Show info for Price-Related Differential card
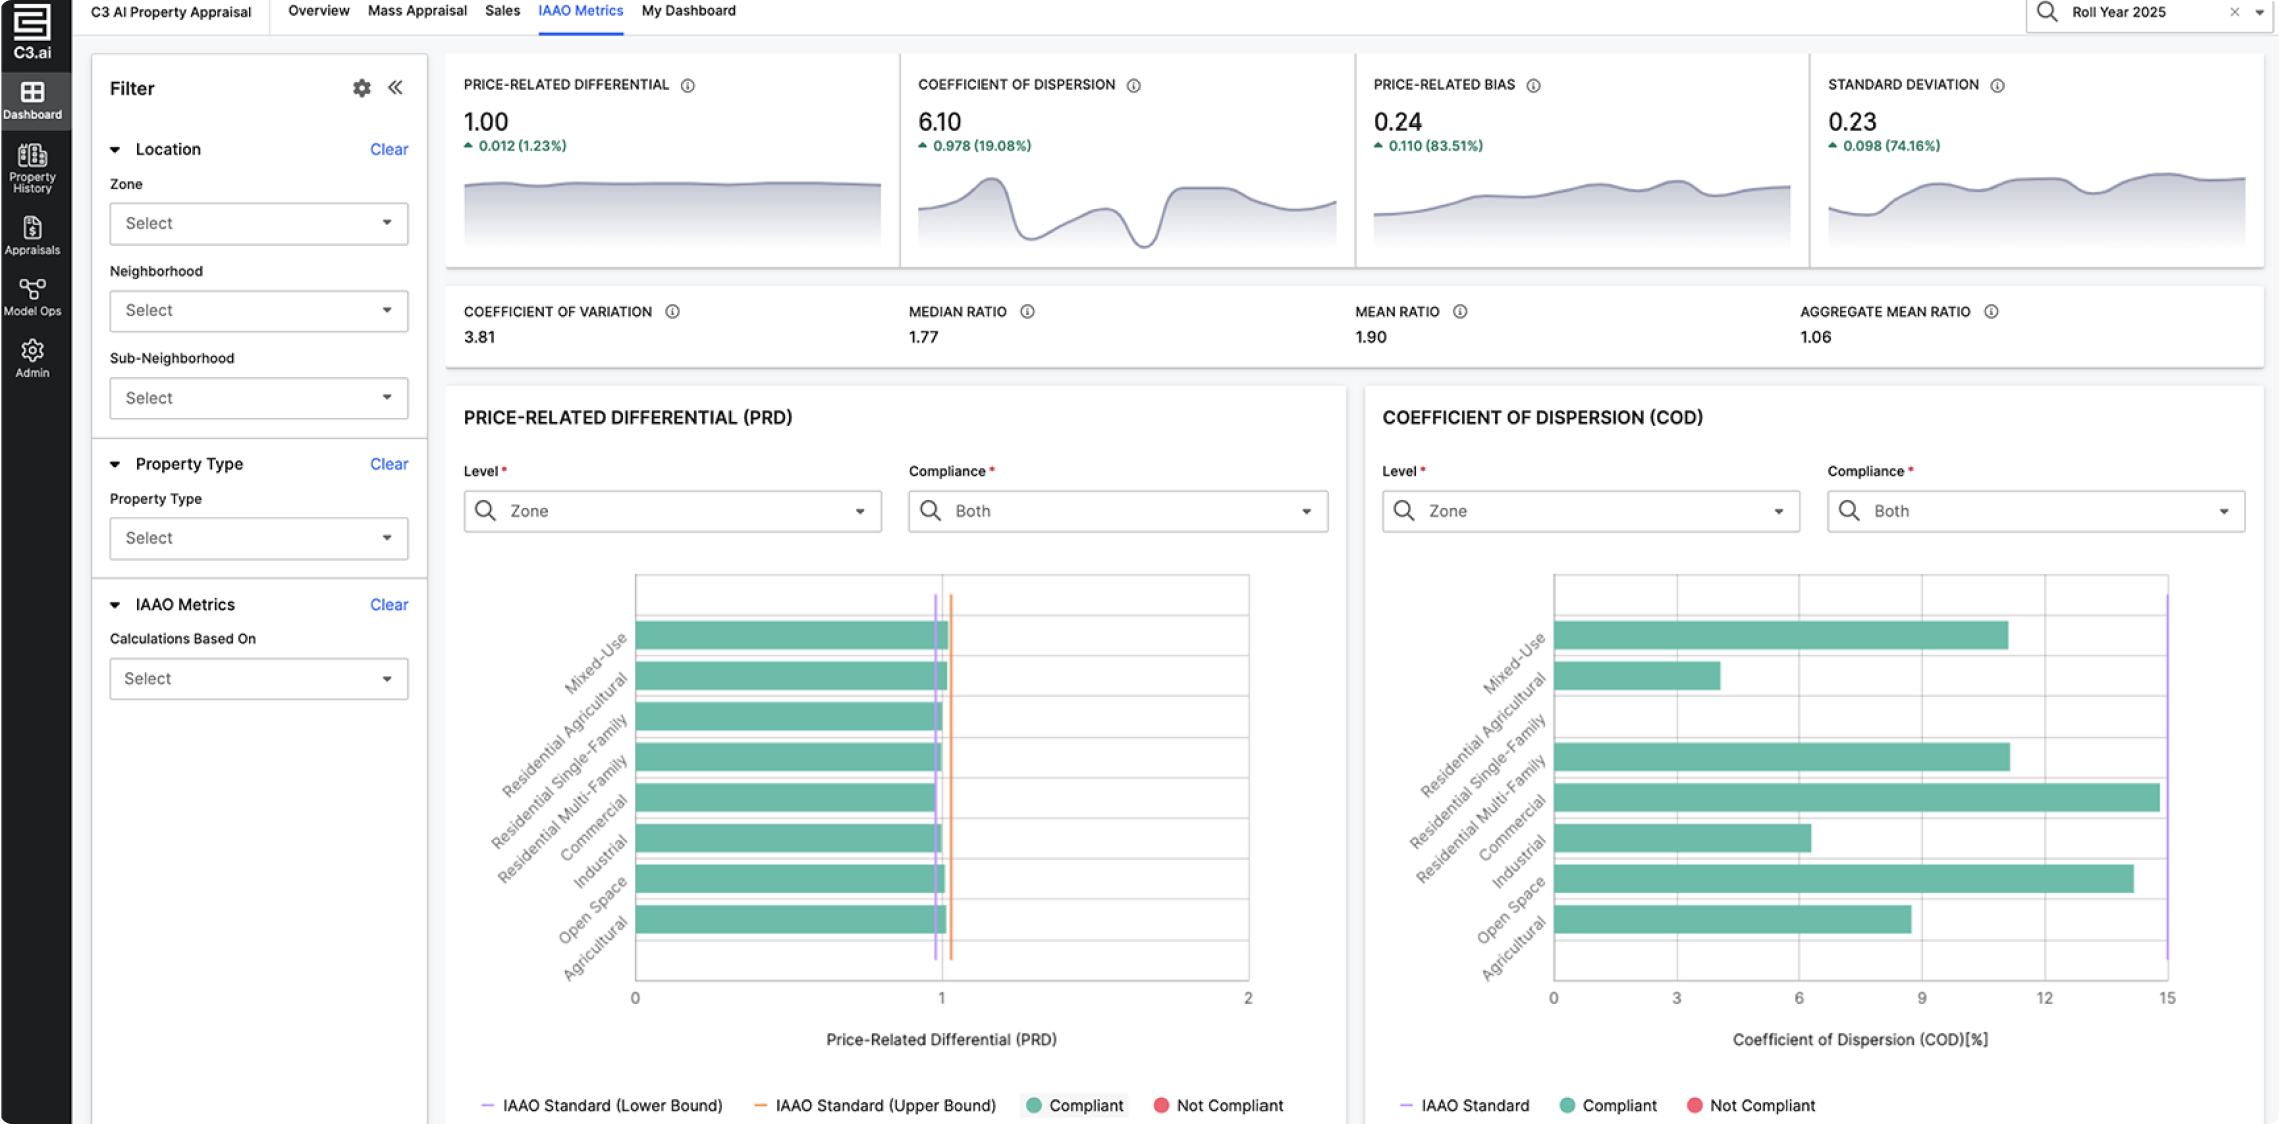The image size is (2280, 1124). (688, 85)
